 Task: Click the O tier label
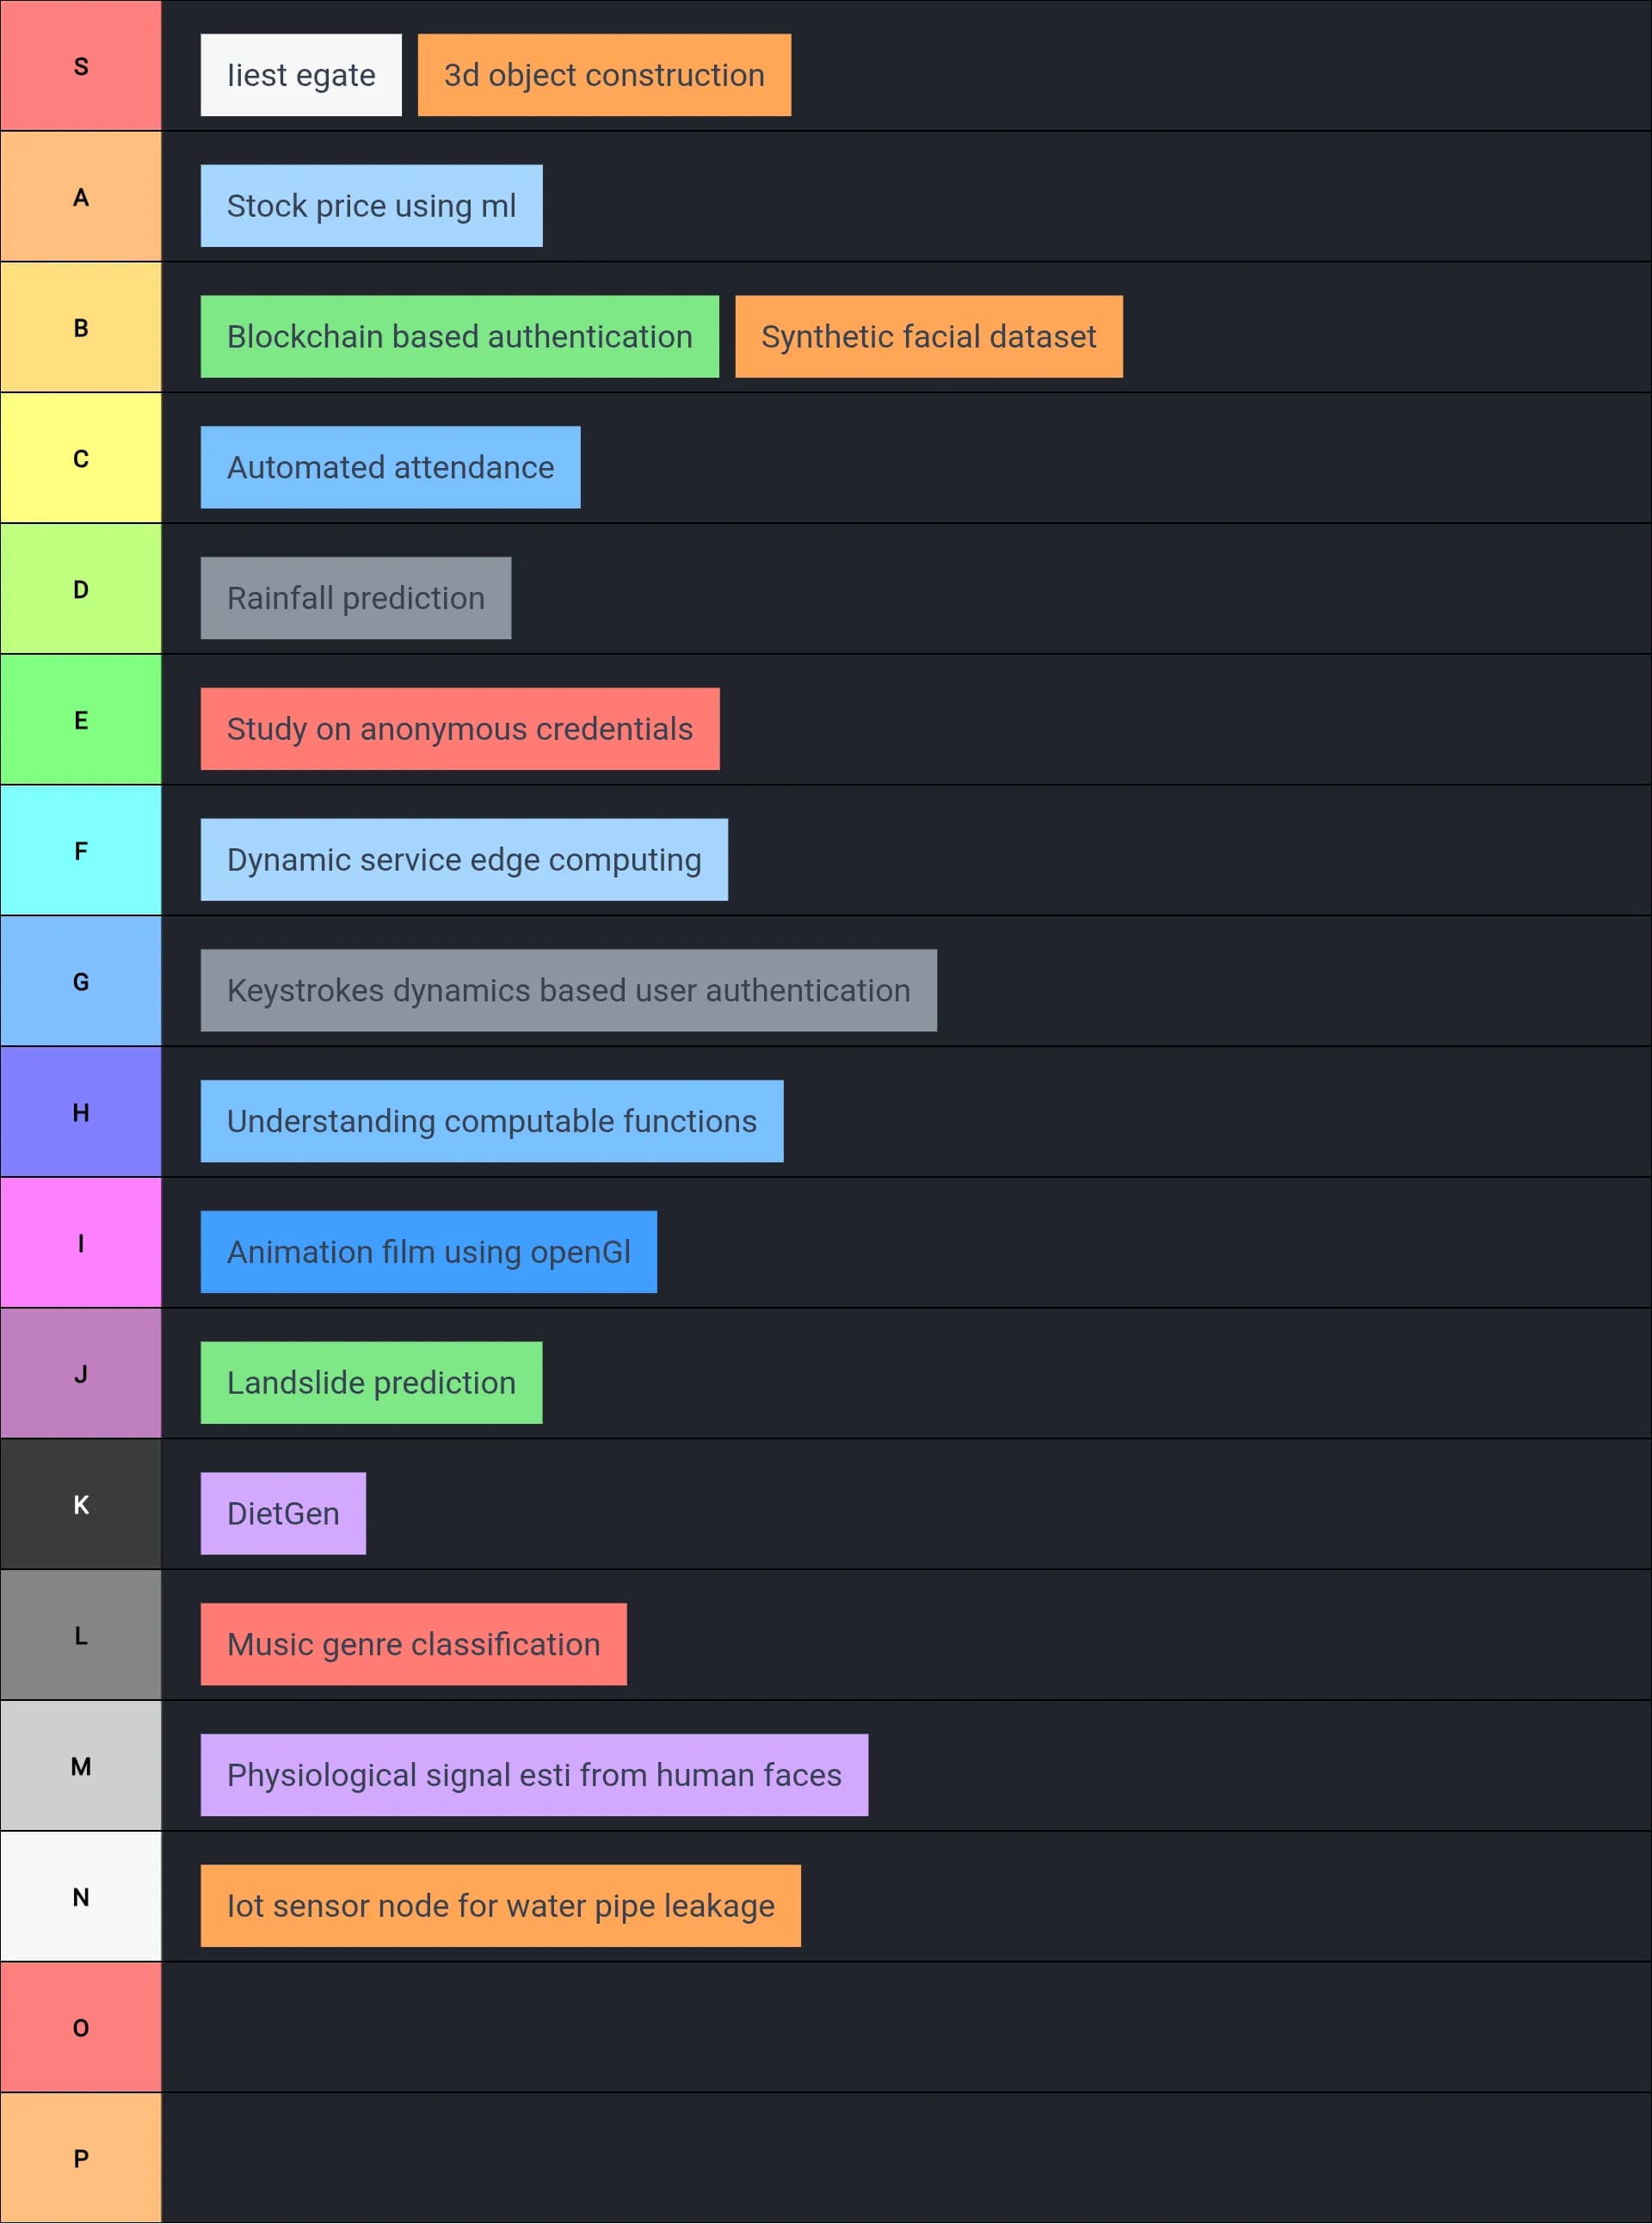(81, 2028)
